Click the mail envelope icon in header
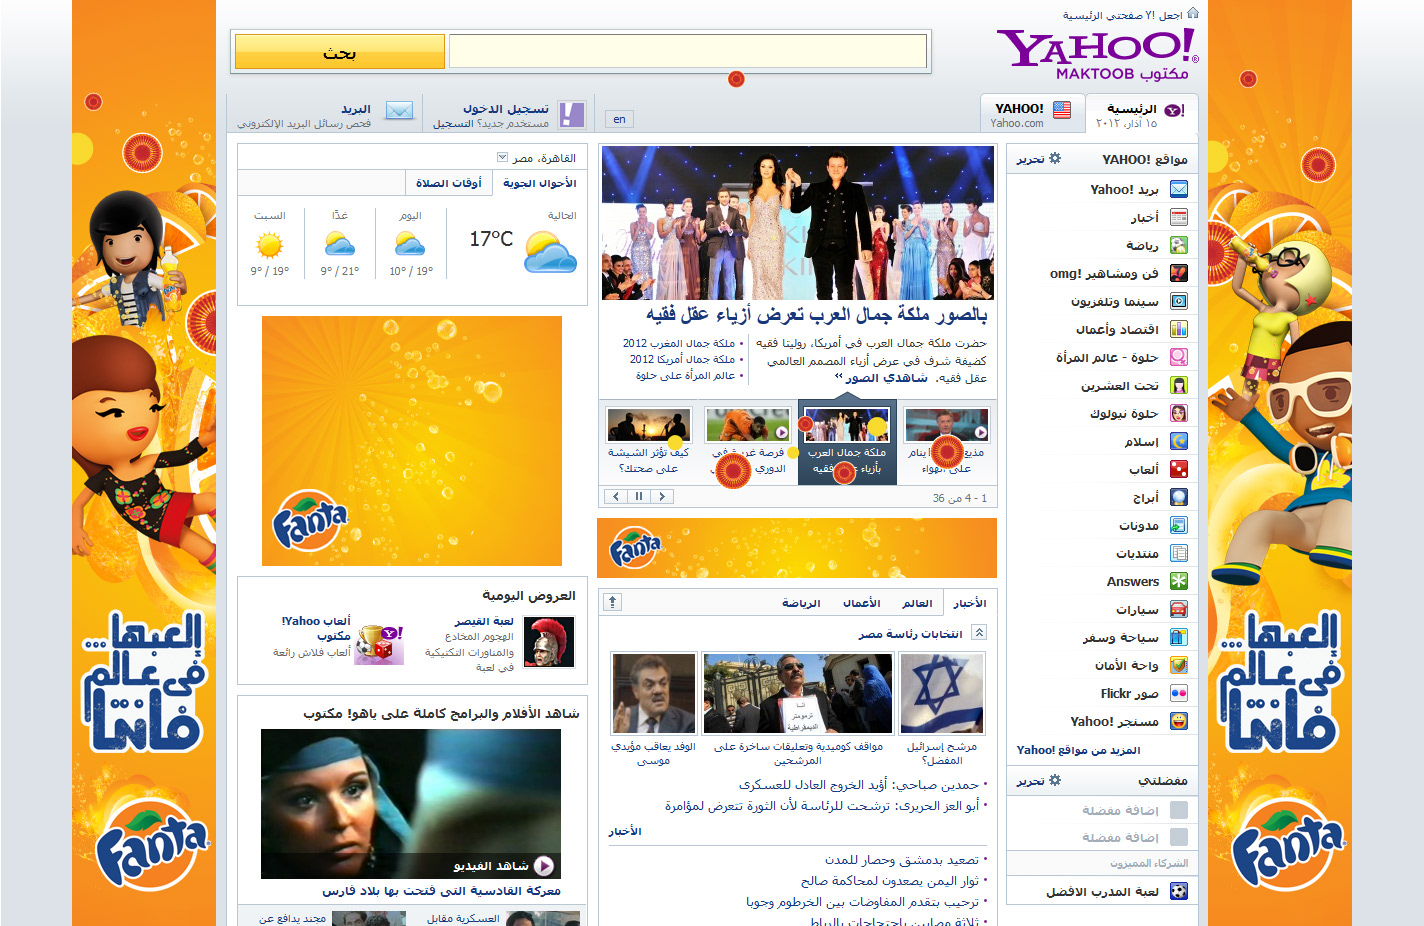The height and width of the screenshot is (926, 1424). [399, 111]
